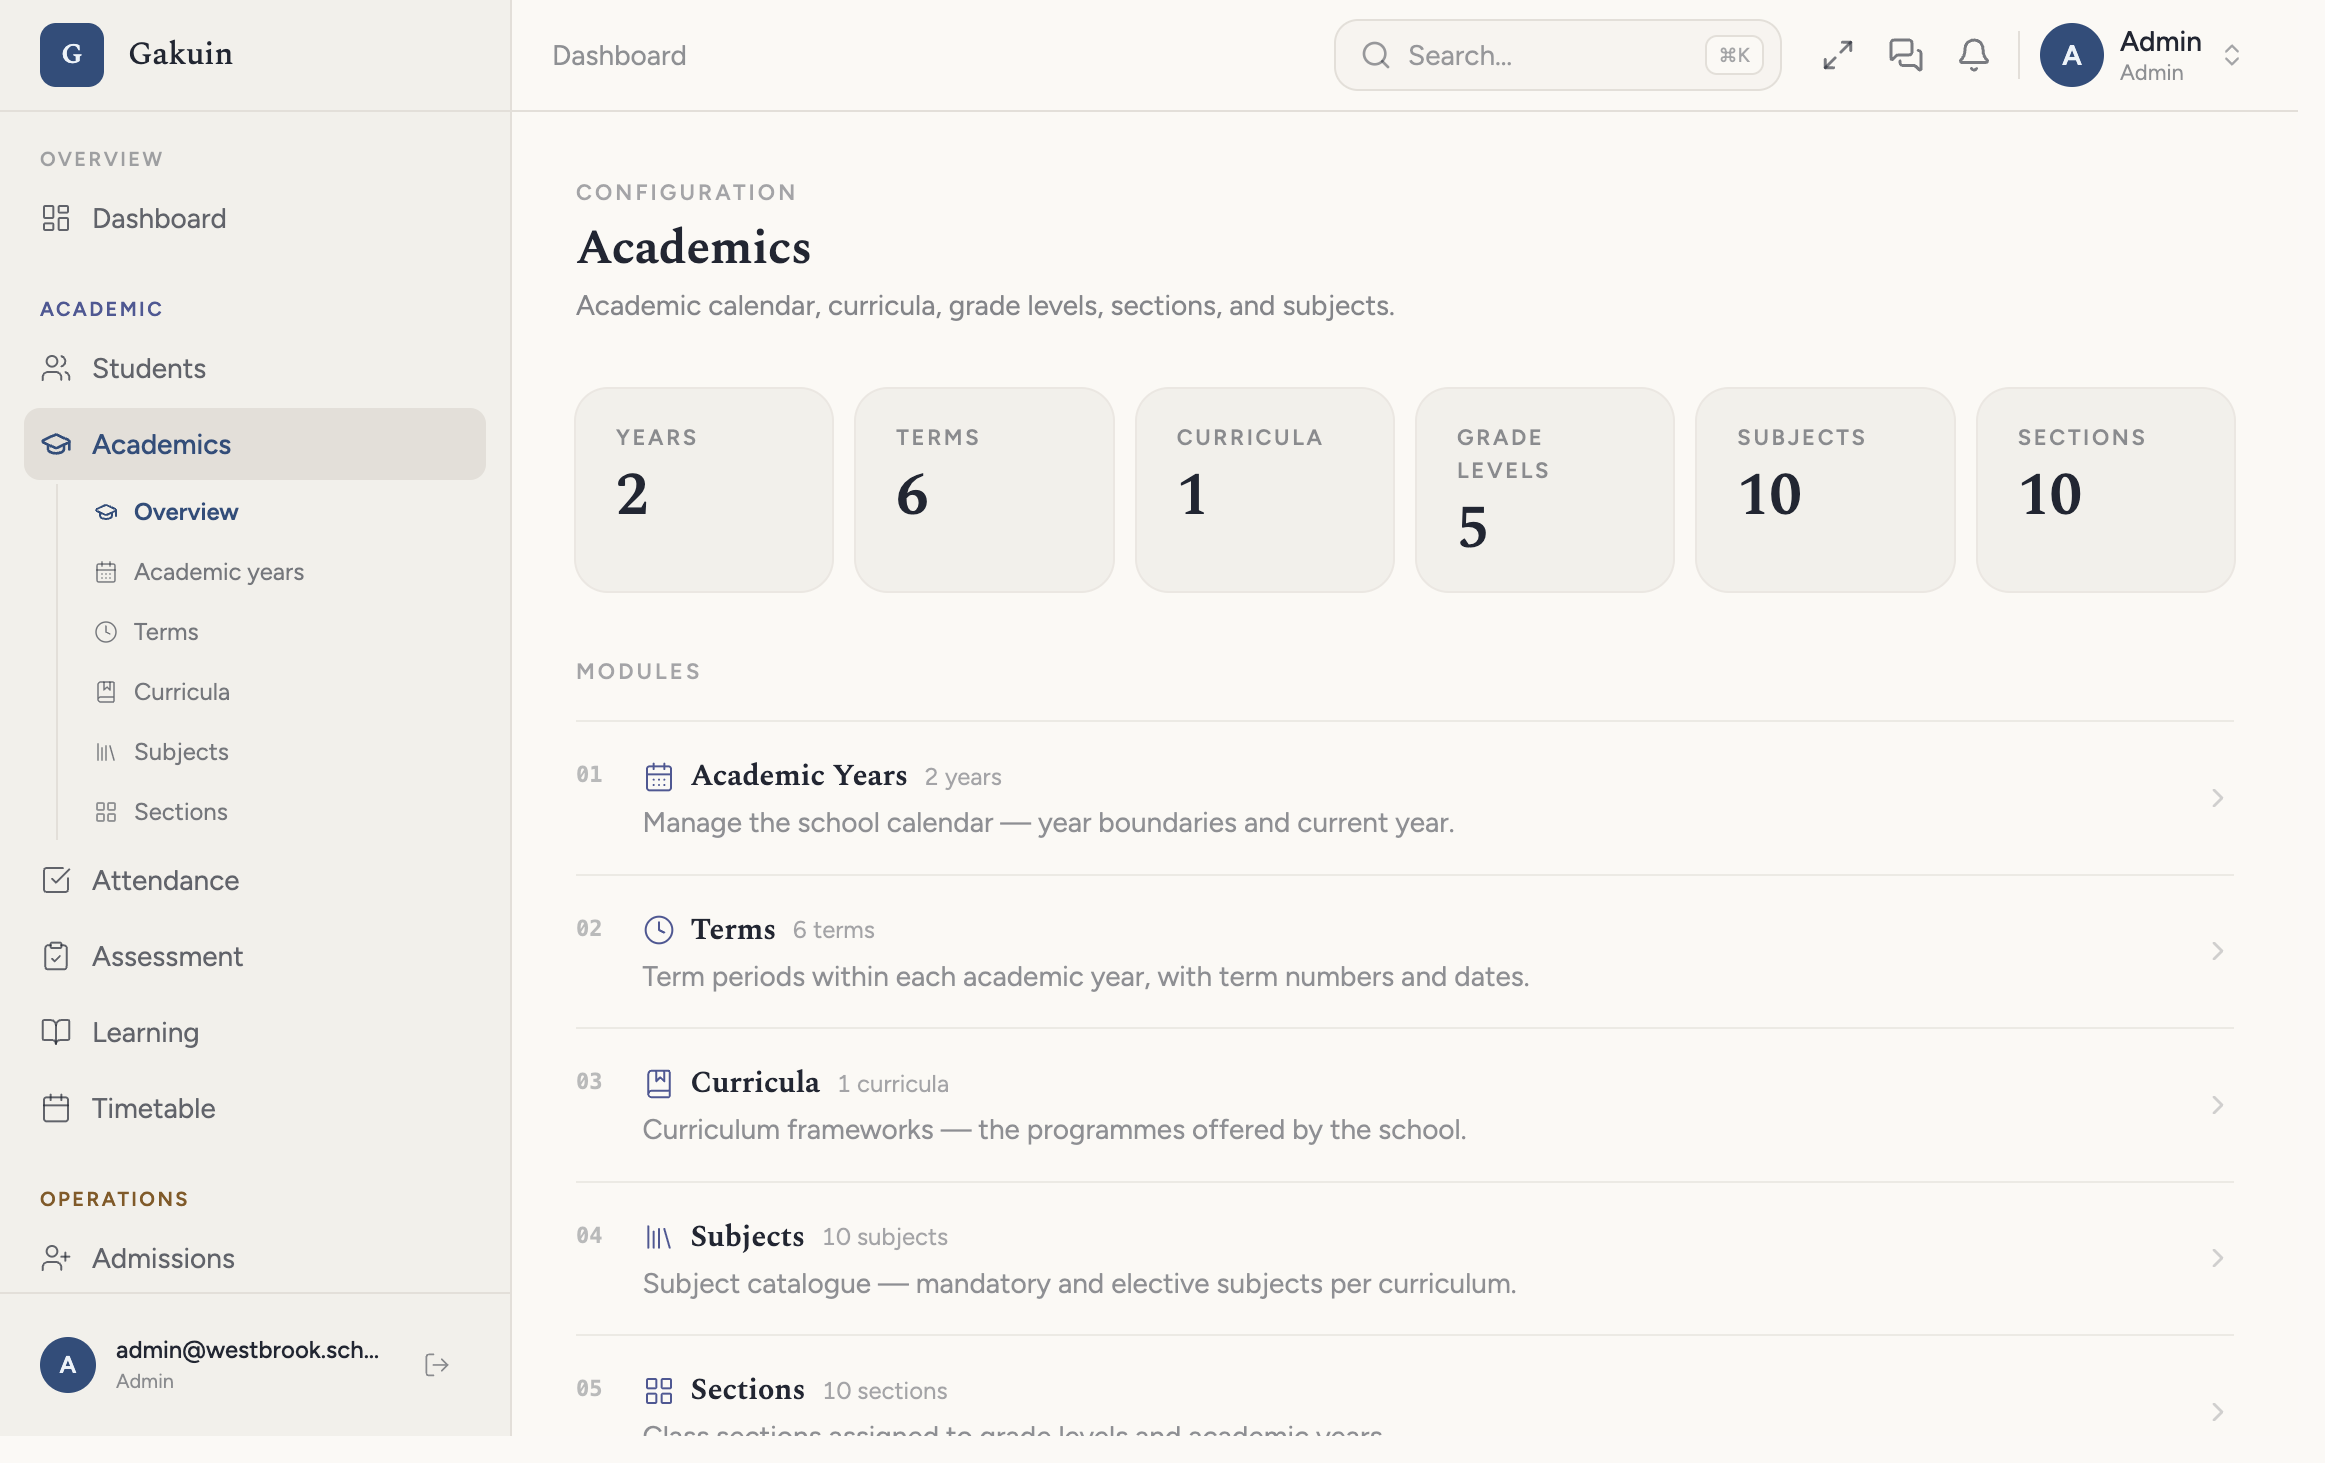This screenshot has width=2325, height=1463.
Task: Click the Subjects library icon in sidebar
Action: (x=106, y=752)
